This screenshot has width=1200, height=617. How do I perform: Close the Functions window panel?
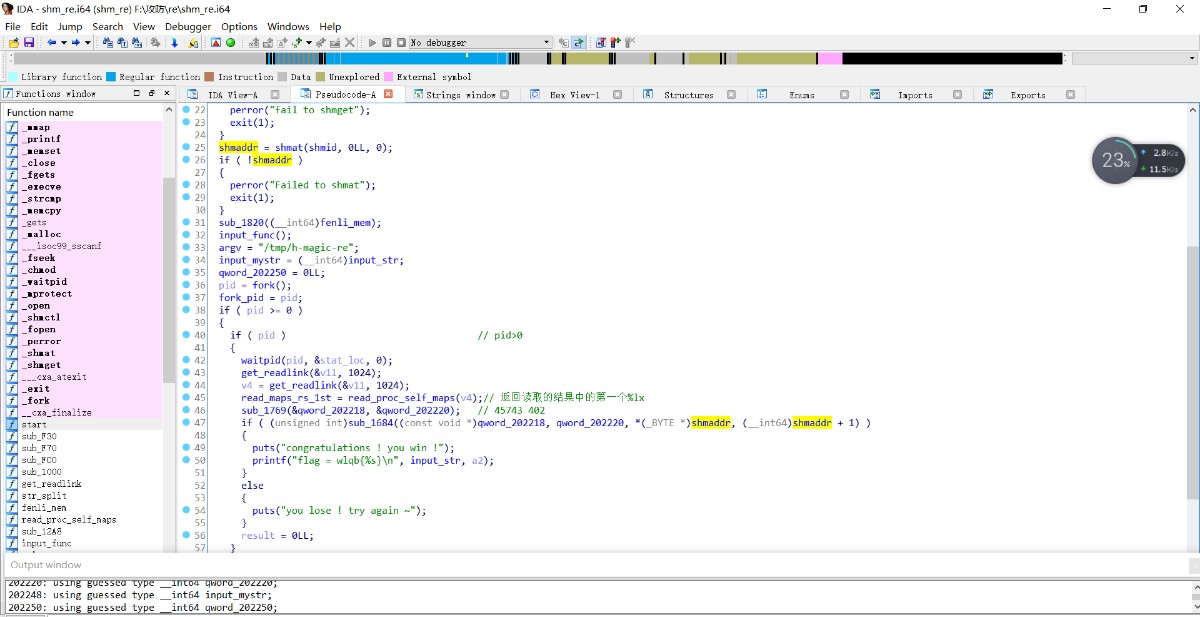[166, 94]
